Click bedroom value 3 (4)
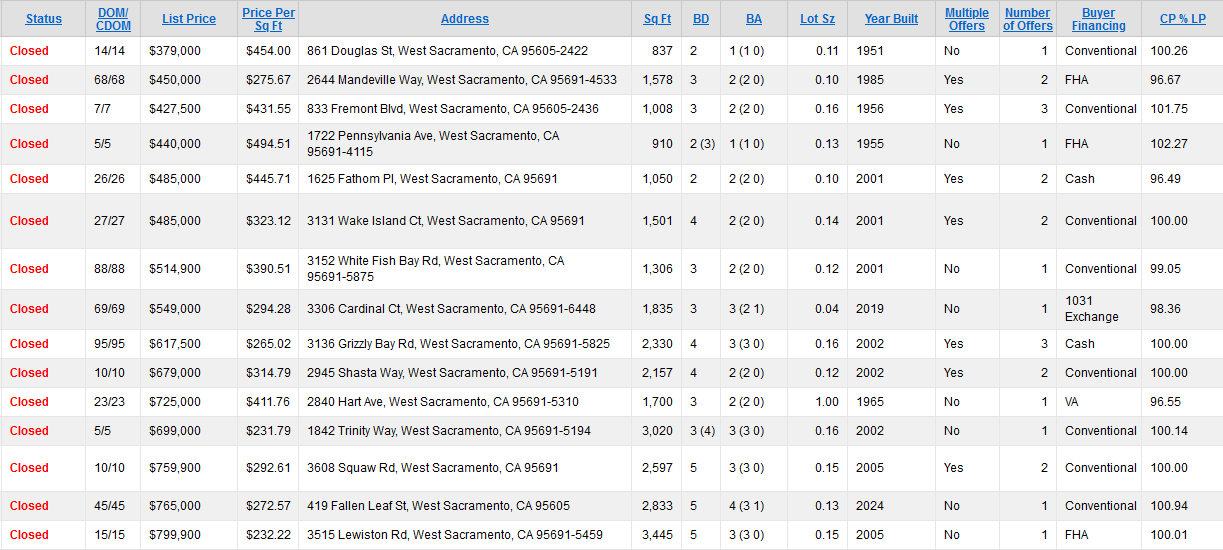 click(703, 431)
